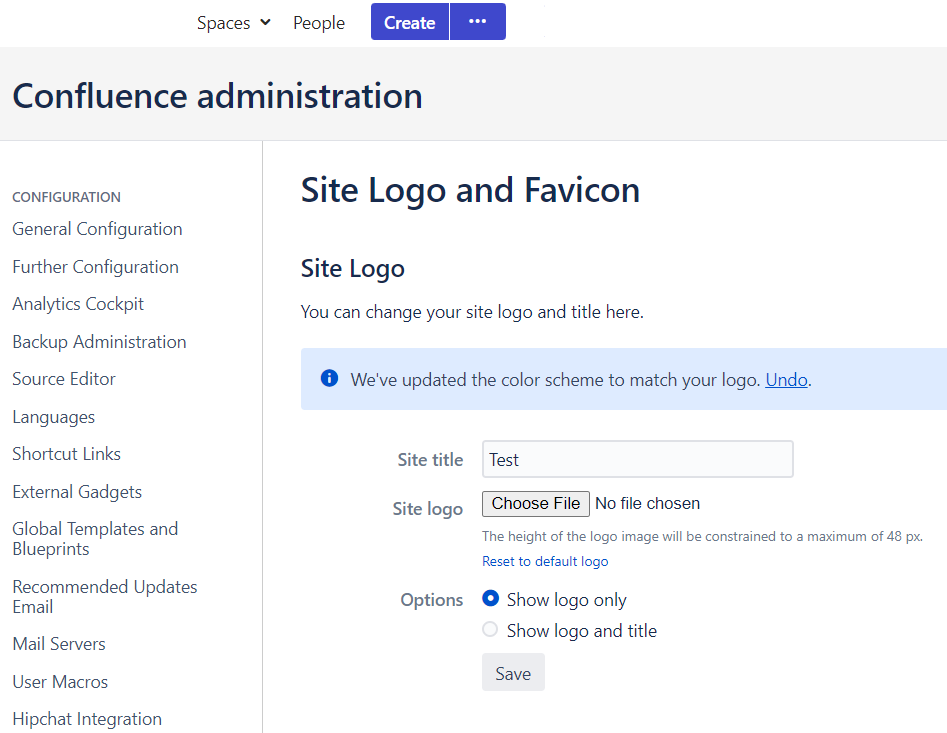The width and height of the screenshot is (947, 733).
Task: Open Backup Administration settings
Action: point(99,342)
